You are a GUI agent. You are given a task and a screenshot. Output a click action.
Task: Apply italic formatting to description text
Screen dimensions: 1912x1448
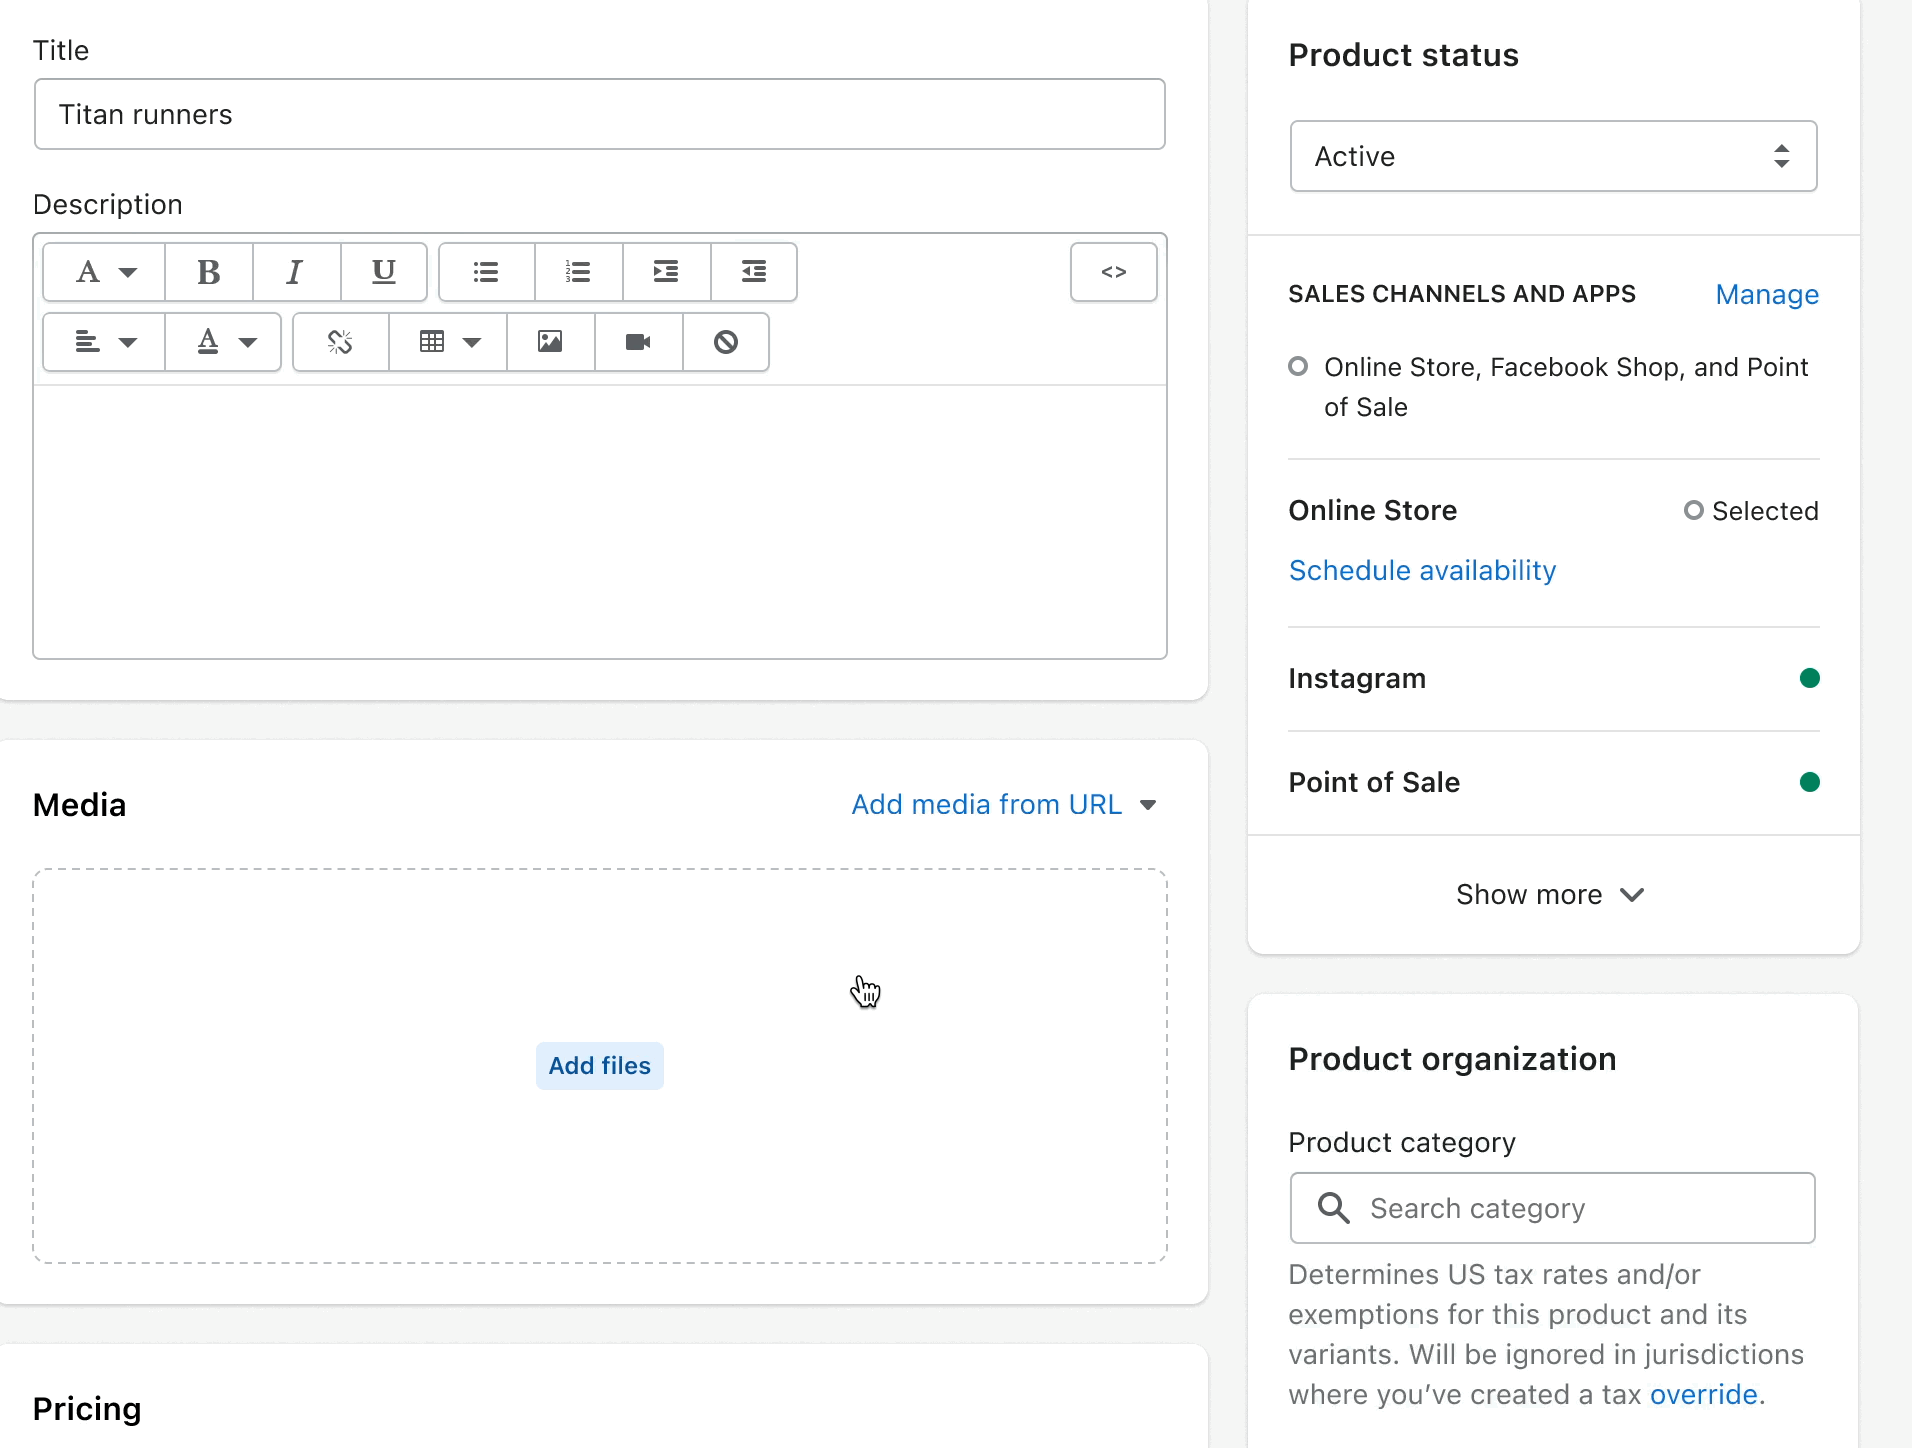pyautogui.click(x=295, y=271)
